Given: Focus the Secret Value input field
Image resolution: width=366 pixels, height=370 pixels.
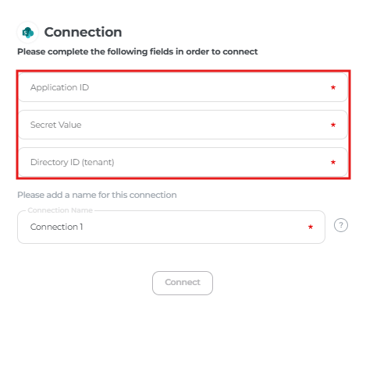Looking at the screenshot, I should click(183, 125).
